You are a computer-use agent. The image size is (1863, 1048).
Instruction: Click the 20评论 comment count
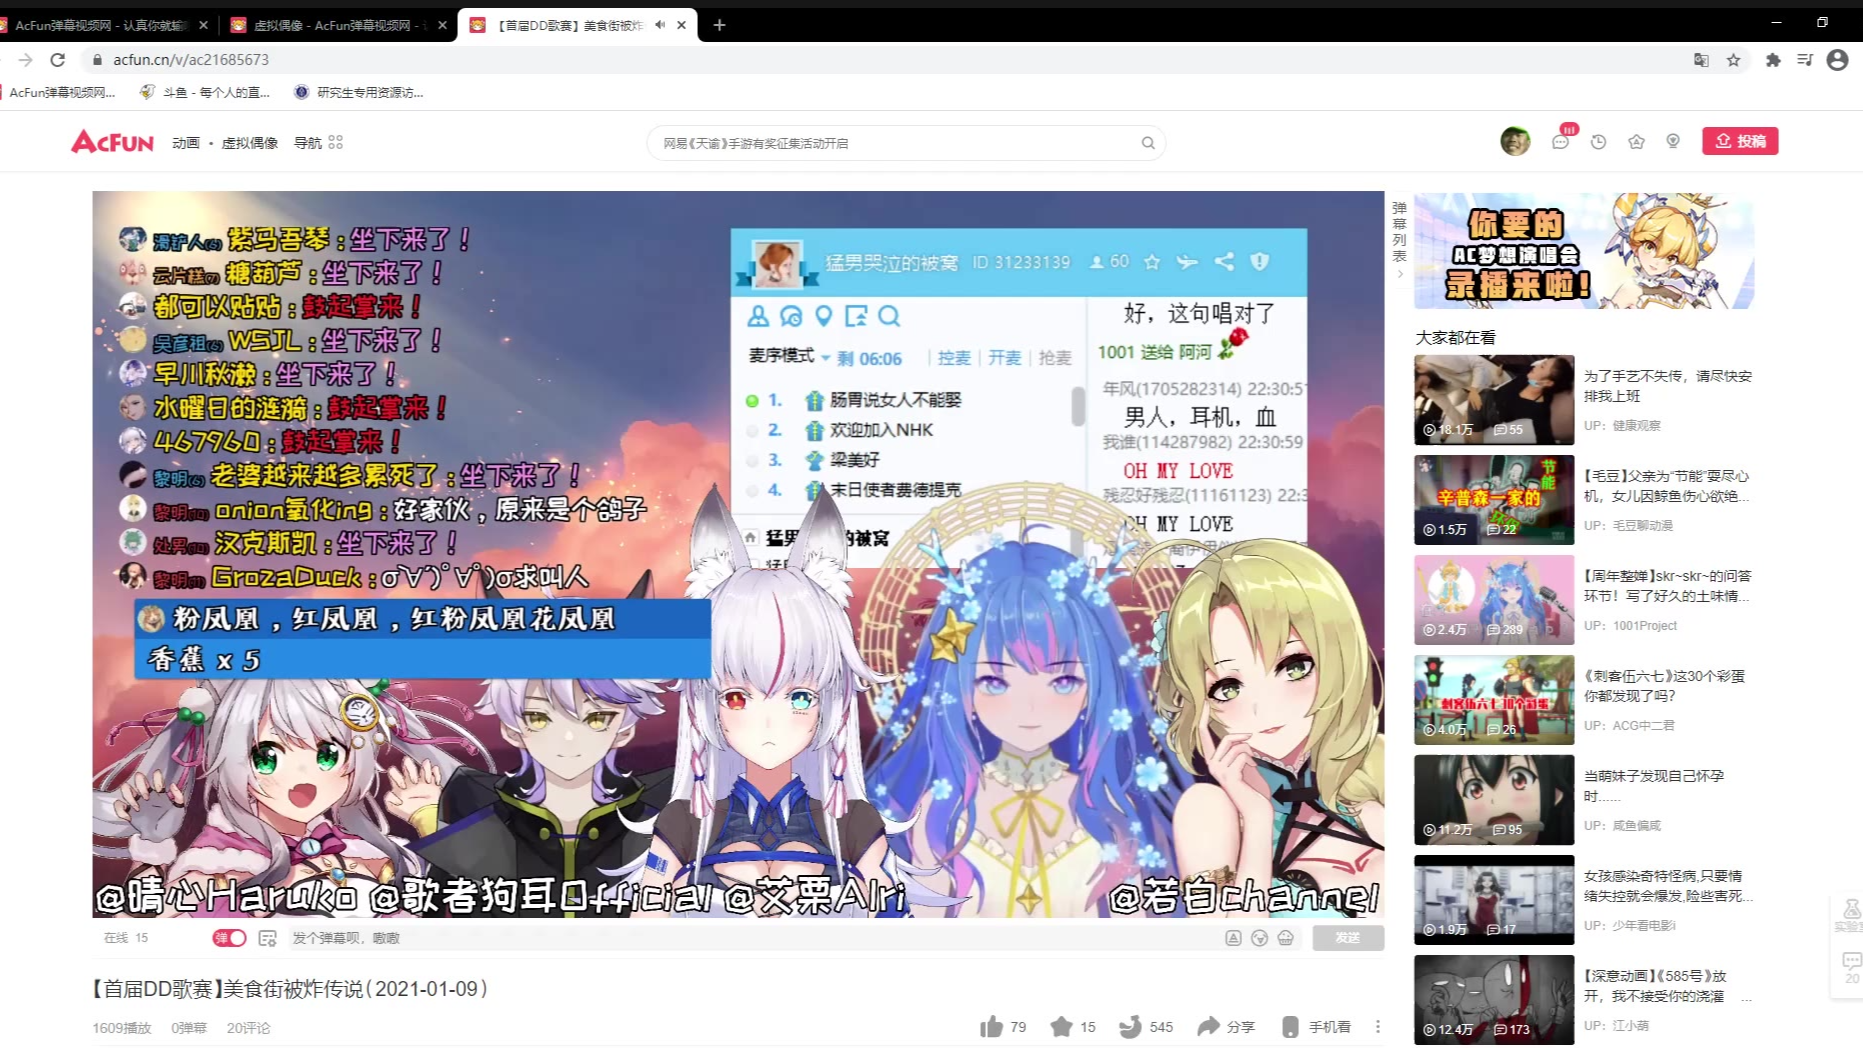pos(248,1028)
